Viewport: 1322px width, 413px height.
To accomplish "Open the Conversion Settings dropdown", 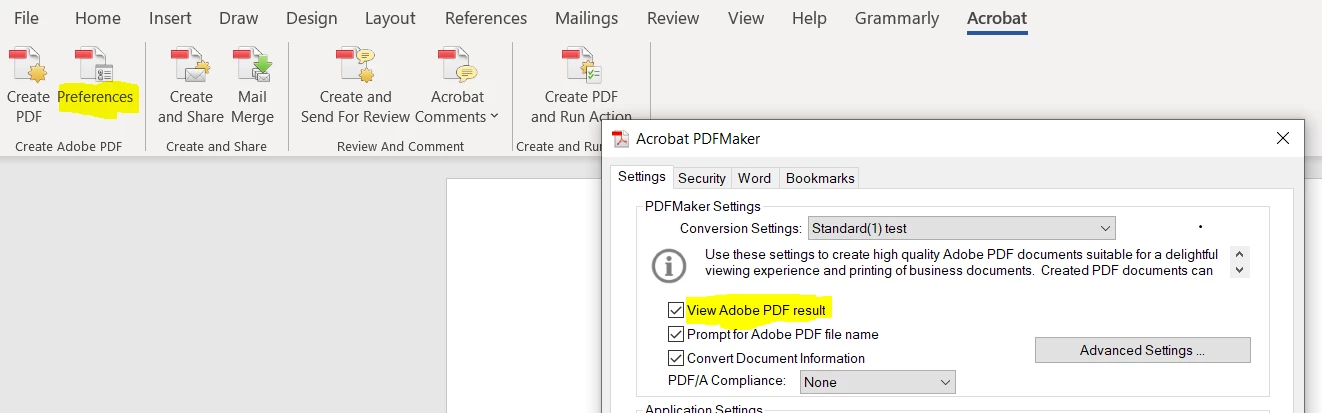I will click(962, 228).
